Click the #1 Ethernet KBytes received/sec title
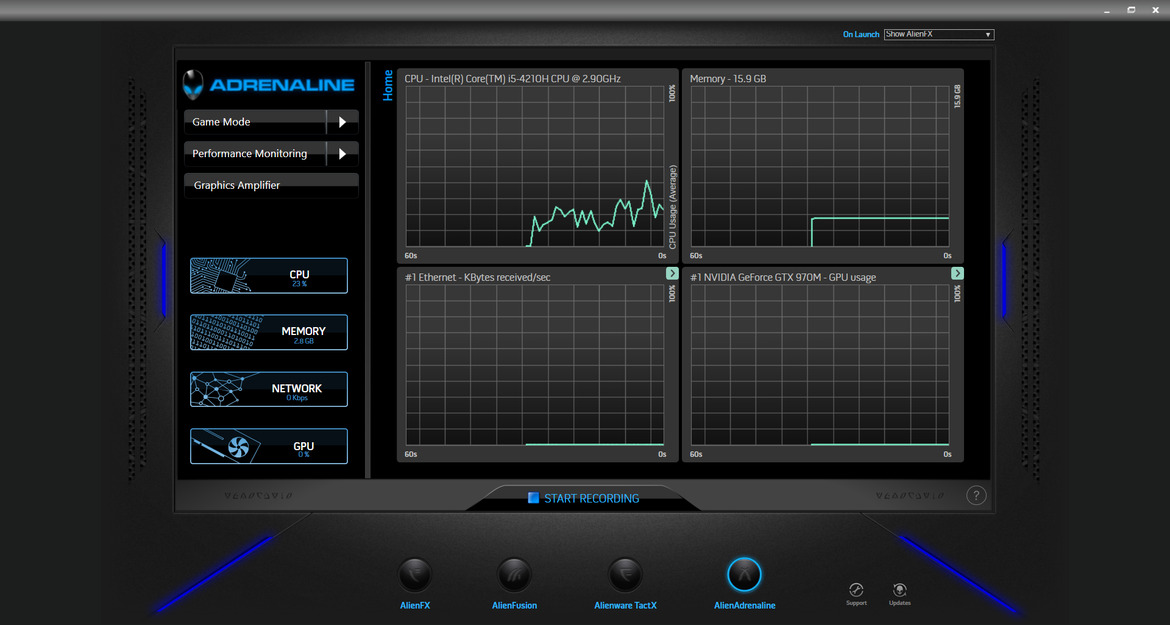1170x625 pixels. pos(478,277)
